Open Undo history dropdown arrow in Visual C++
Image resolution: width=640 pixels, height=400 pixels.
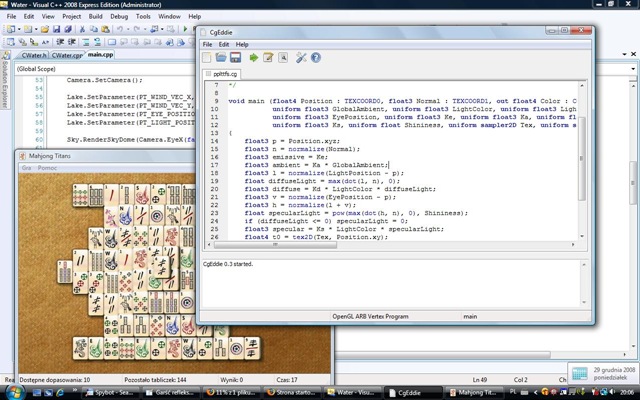tap(128, 29)
